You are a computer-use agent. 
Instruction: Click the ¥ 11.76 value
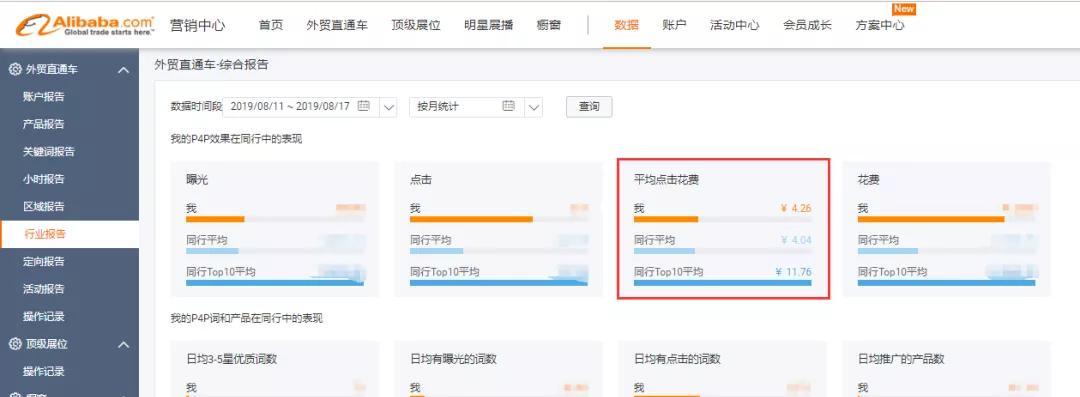(x=793, y=272)
